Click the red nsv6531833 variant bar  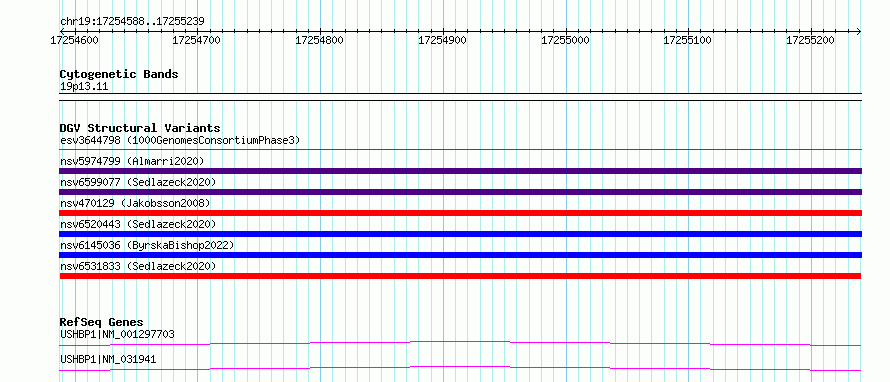point(460,276)
